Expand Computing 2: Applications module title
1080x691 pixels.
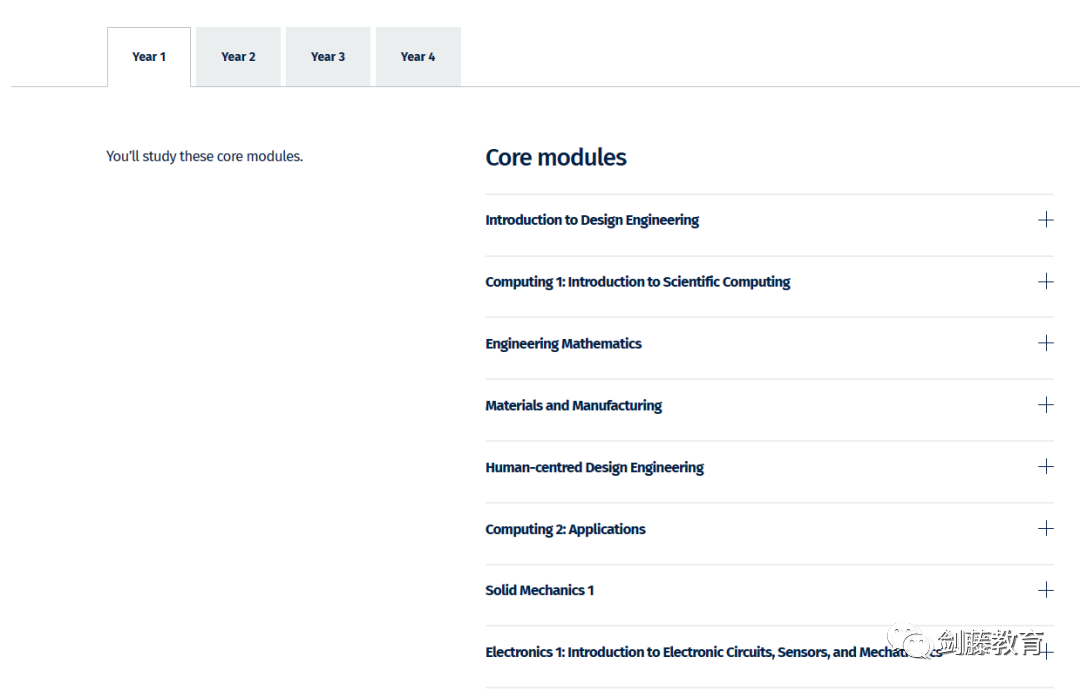565,530
